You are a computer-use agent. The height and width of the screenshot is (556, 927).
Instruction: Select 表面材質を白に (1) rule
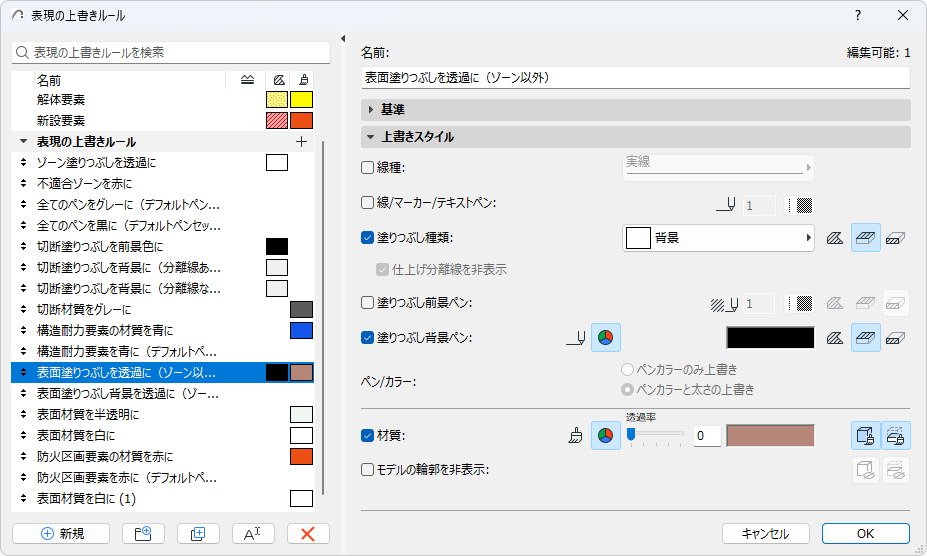click(x=163, y=499)
